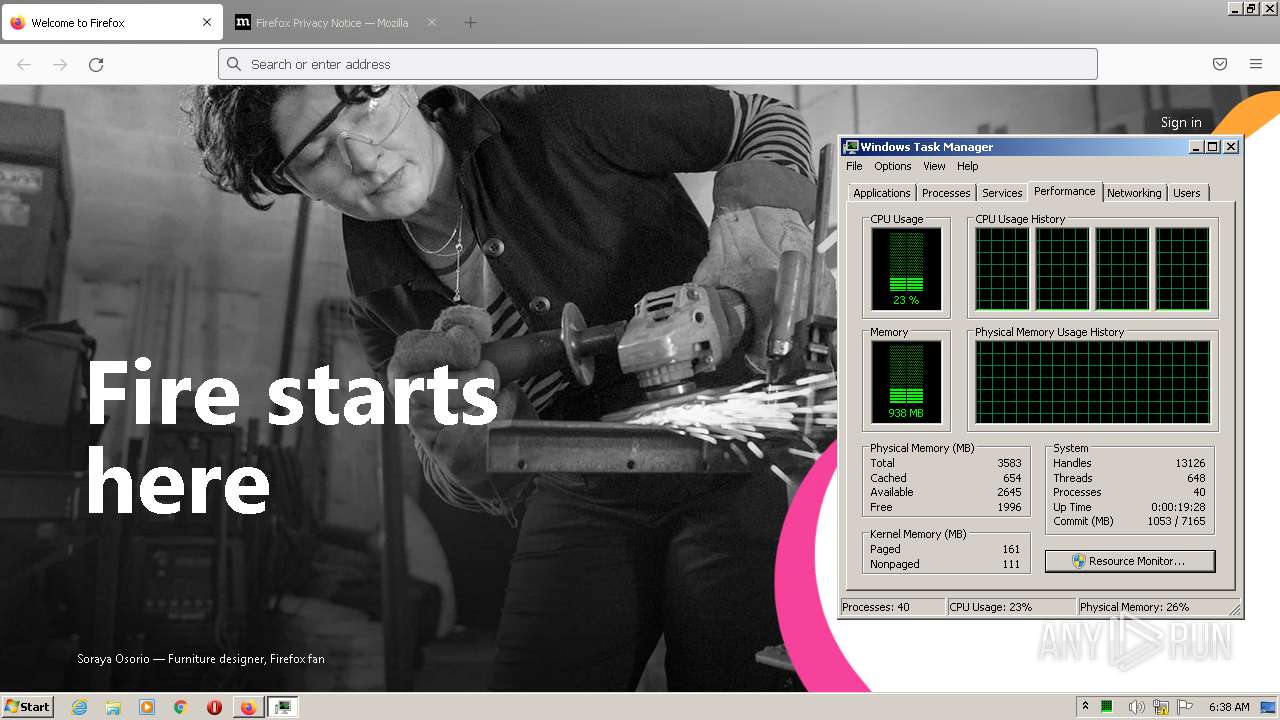Click the Up Time value 0:00:19:28
The width and height of the screenshot is (1280, 720).
pyautogui.click(x=1178, y=507)
